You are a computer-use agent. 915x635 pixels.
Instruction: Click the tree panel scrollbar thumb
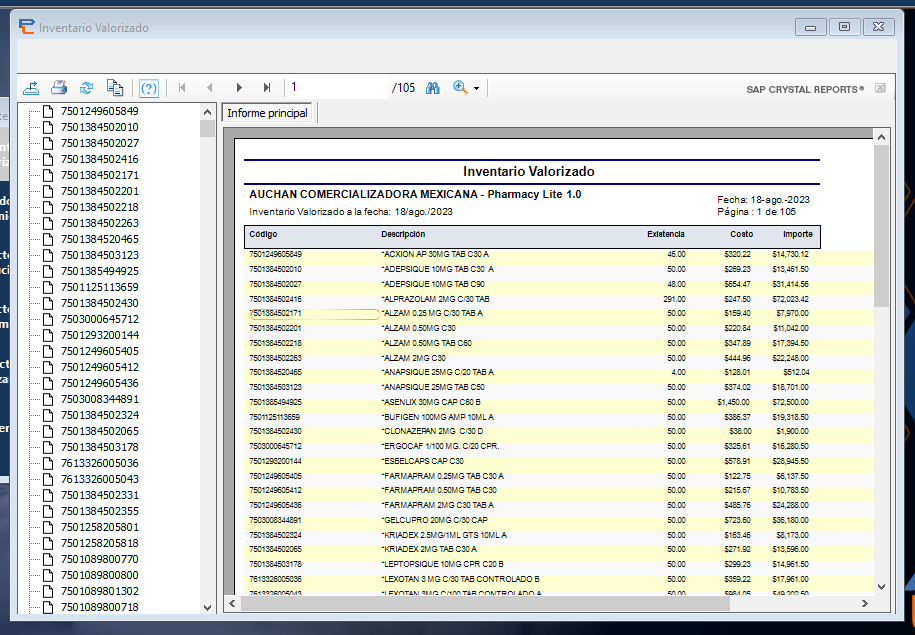tap(207, 128)
